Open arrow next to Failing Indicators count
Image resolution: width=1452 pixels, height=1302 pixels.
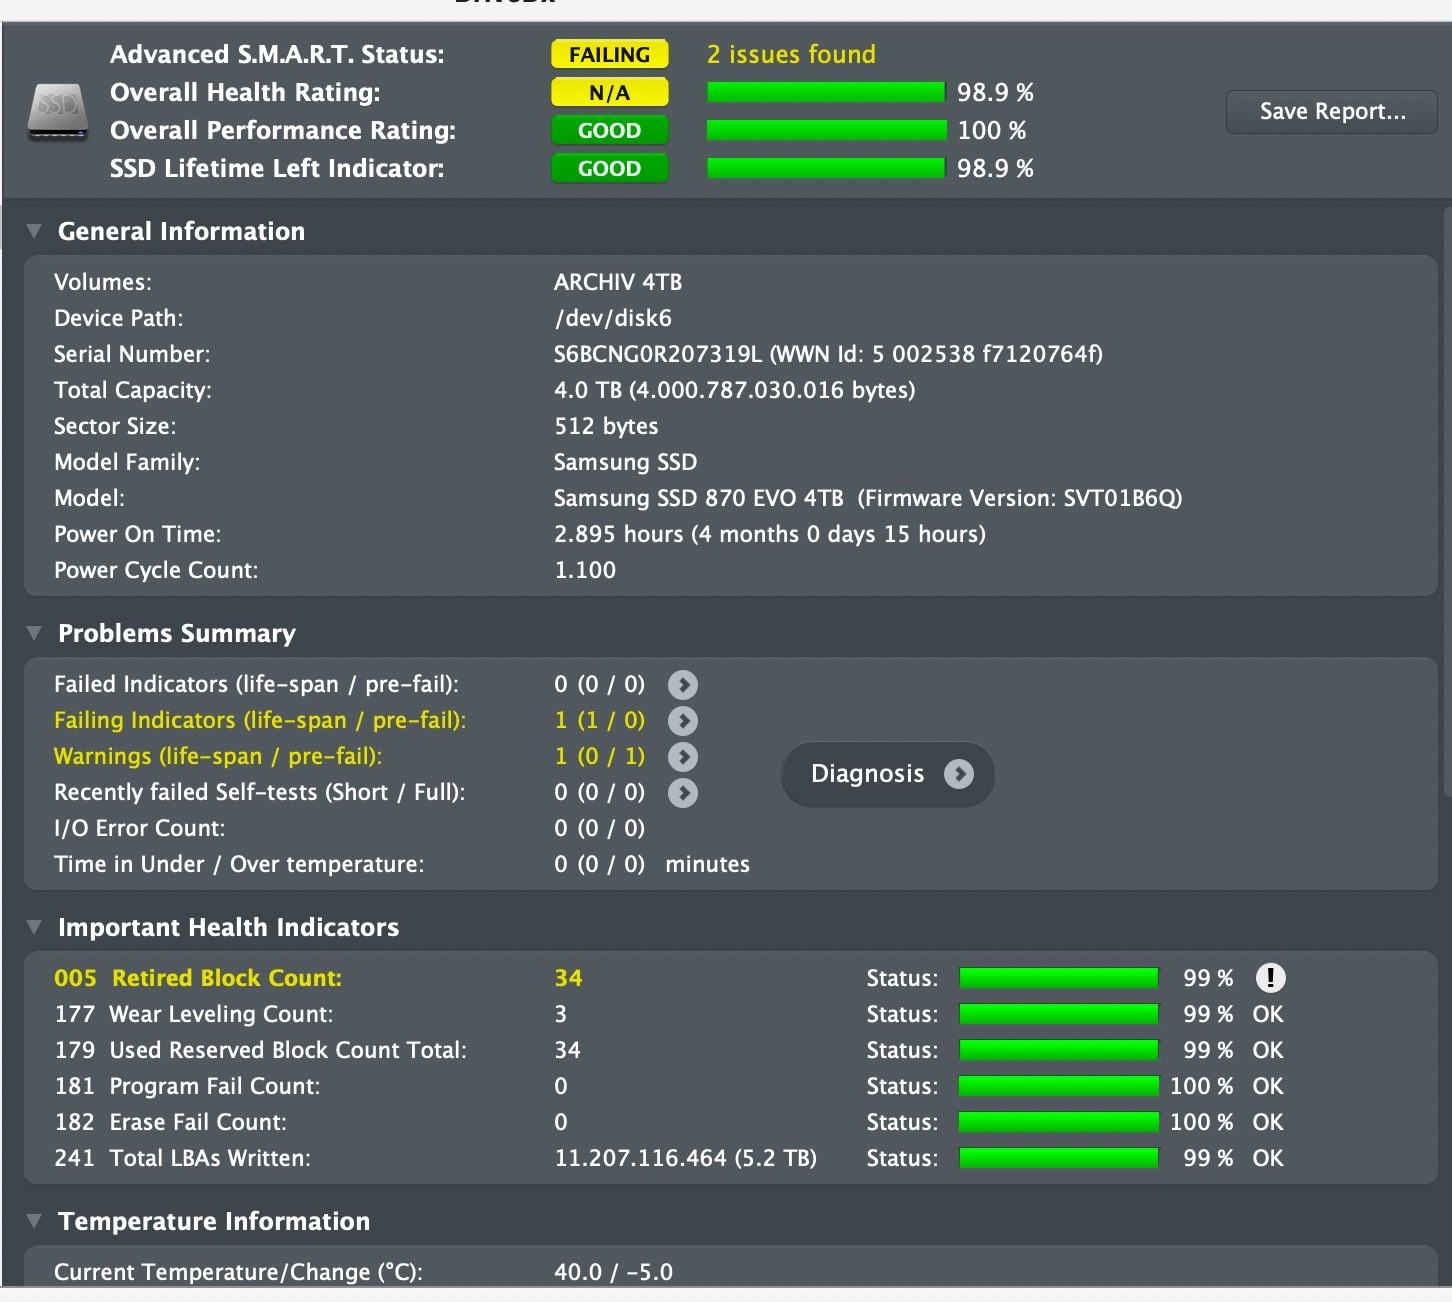(x=683, y=721)
